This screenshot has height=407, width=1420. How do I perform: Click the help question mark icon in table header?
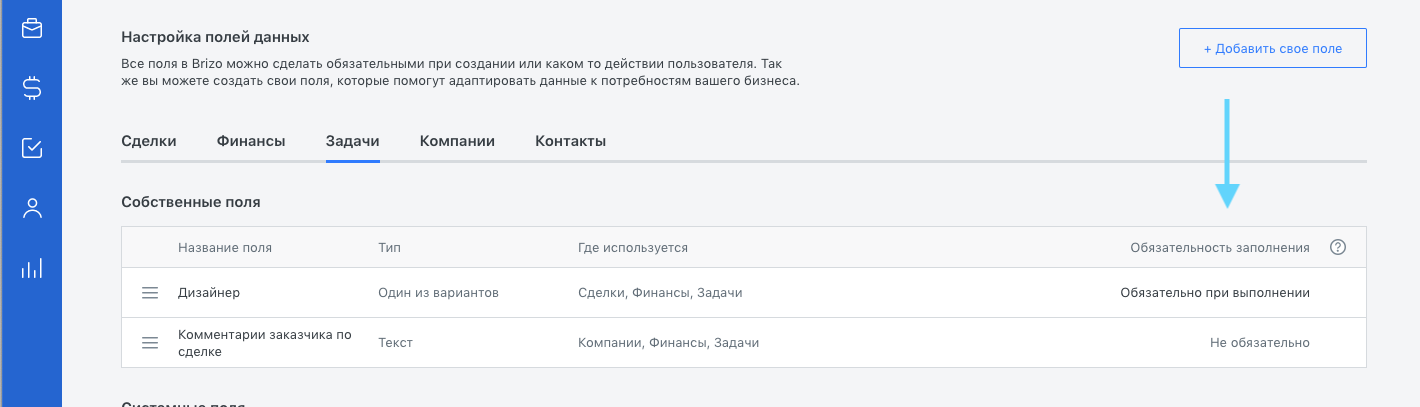click(x=1338, y=247)
